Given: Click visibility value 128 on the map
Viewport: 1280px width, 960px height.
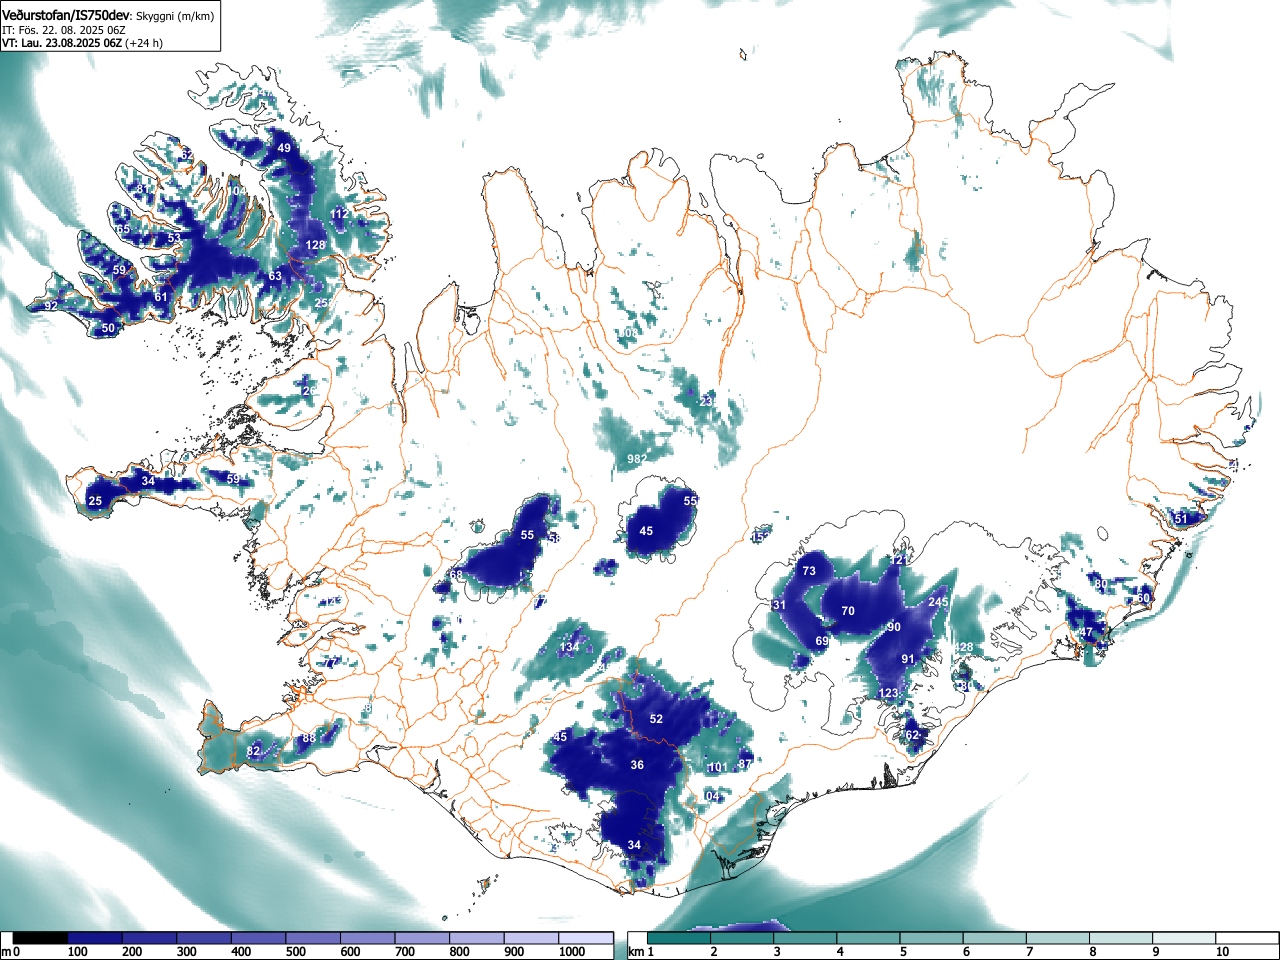Looking at the screenshot, I should pos(315,245).
